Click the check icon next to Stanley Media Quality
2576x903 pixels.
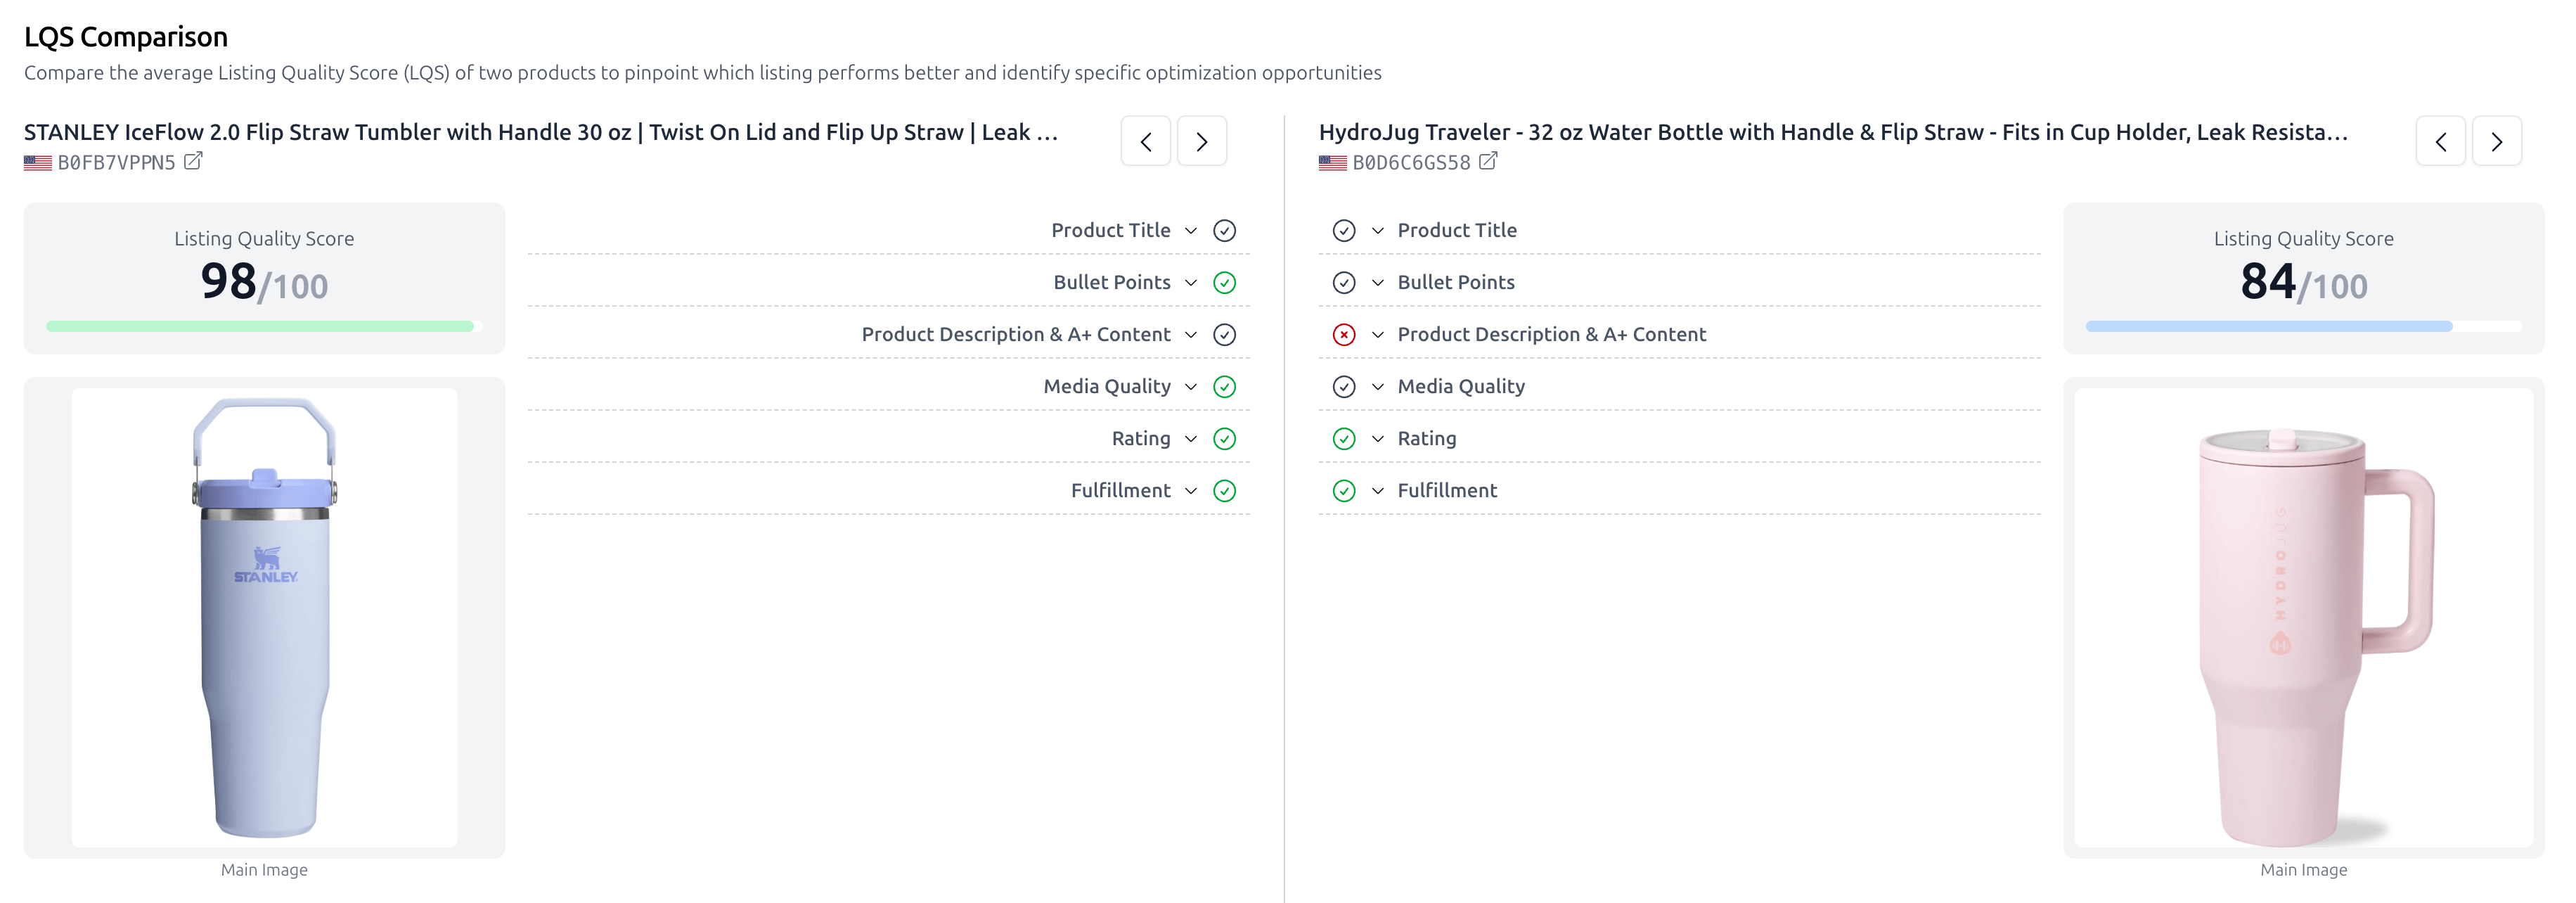[1224, 386]
